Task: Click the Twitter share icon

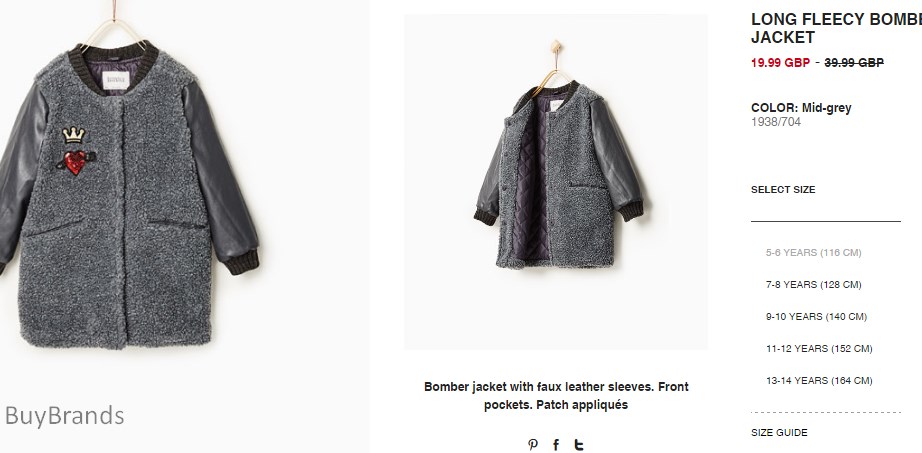Action: (x=579, y=445)
